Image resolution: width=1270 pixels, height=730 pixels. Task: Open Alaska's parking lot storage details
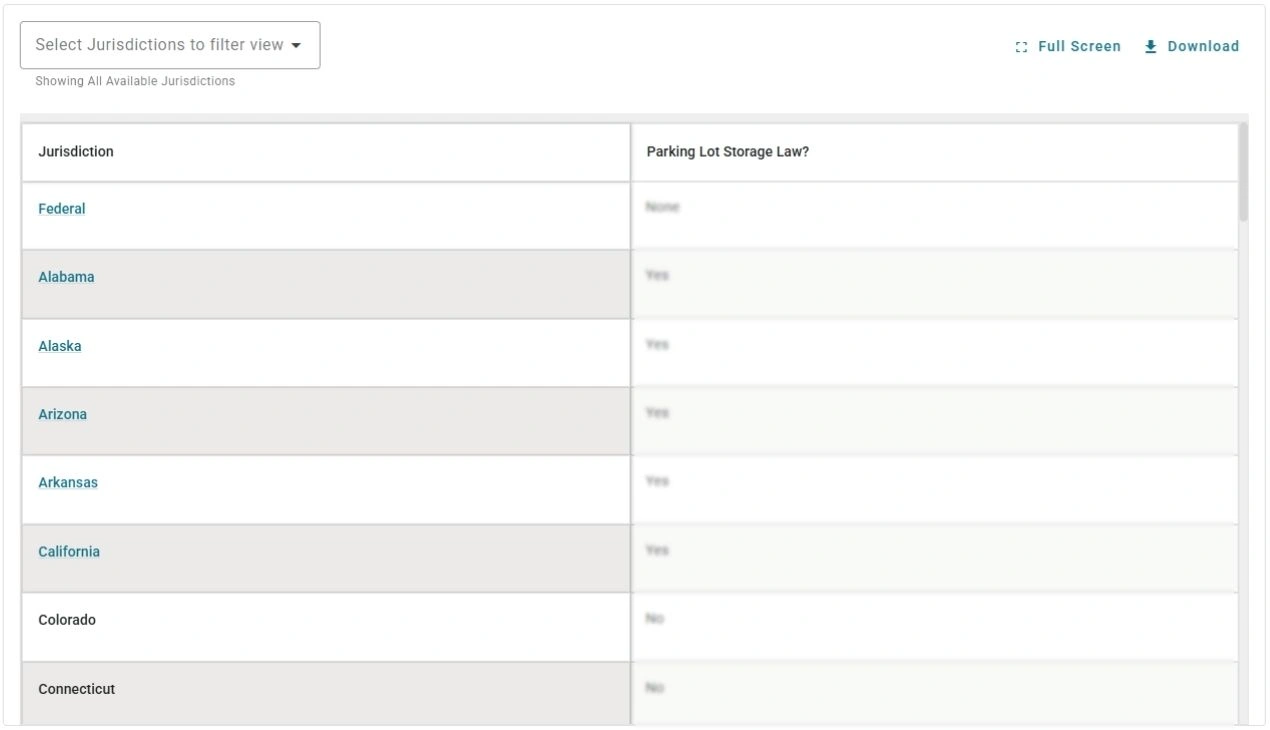point(59,345)
